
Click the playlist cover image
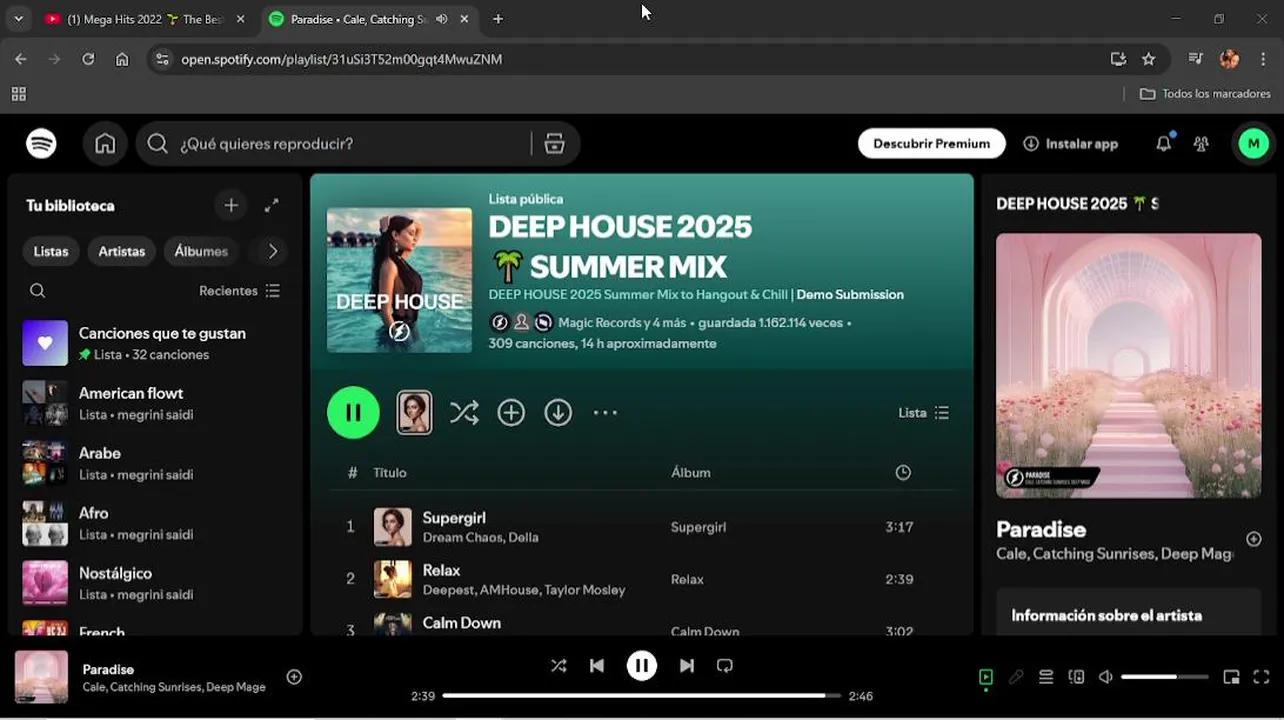399,280
